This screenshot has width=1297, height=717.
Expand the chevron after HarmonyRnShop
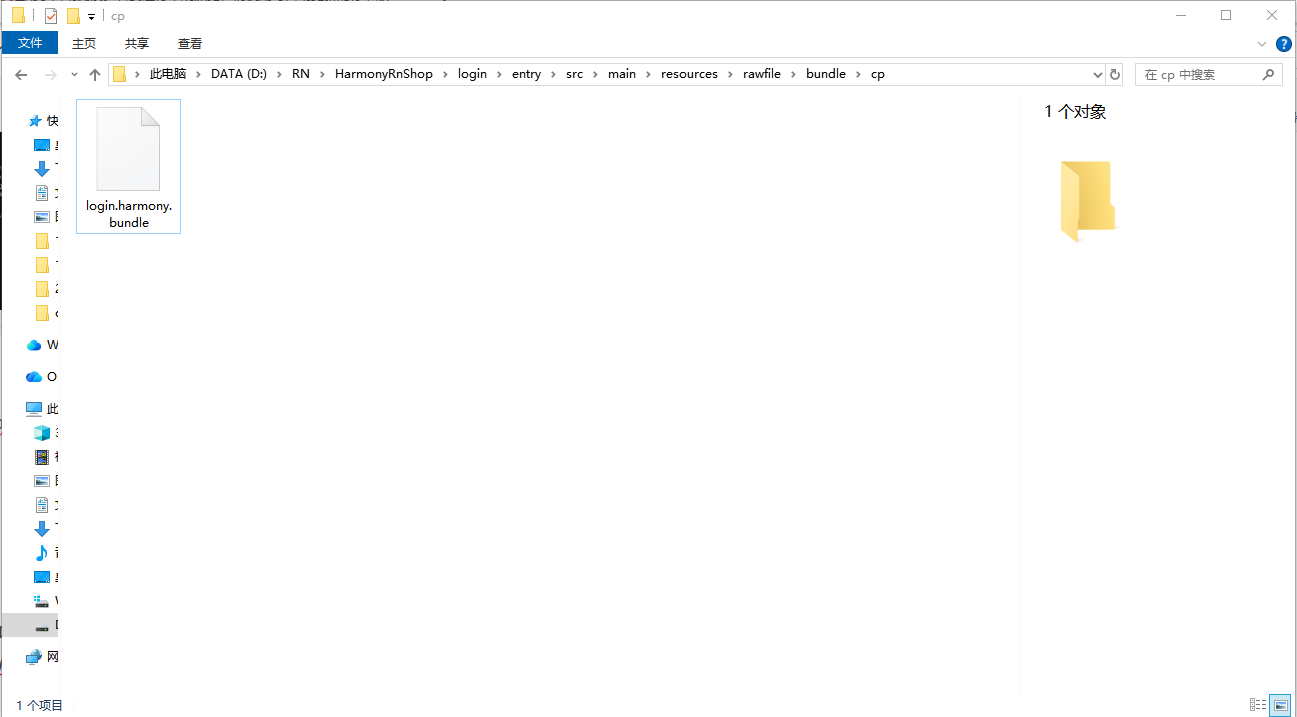click(x=445, y=74)
